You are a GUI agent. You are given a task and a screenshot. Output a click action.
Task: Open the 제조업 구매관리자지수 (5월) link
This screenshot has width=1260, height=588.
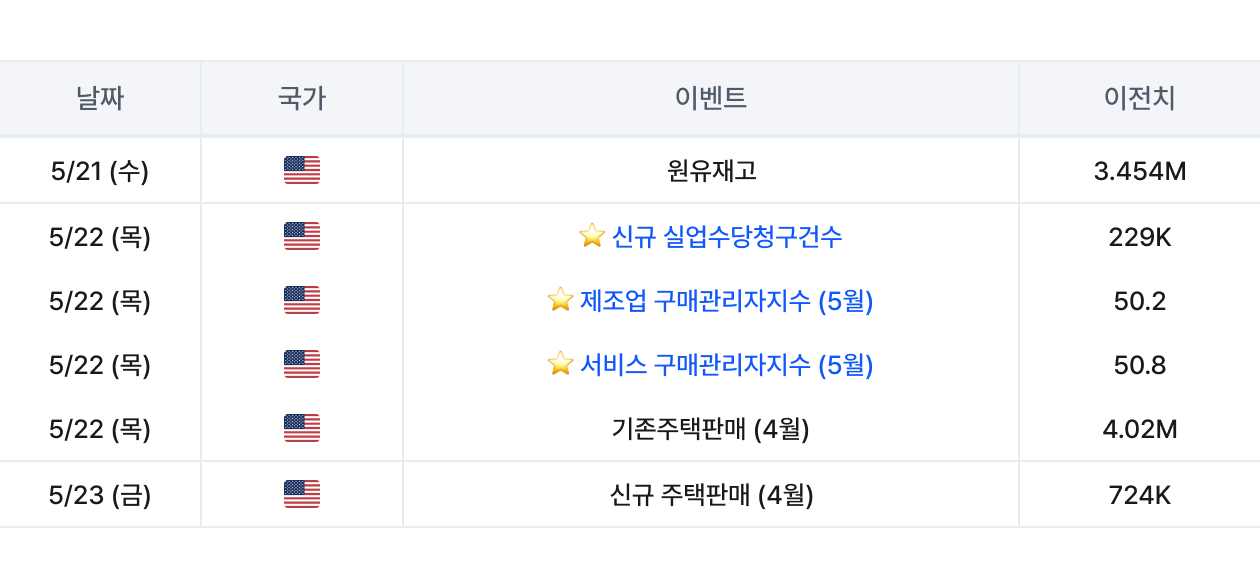[x=727, y=301]
